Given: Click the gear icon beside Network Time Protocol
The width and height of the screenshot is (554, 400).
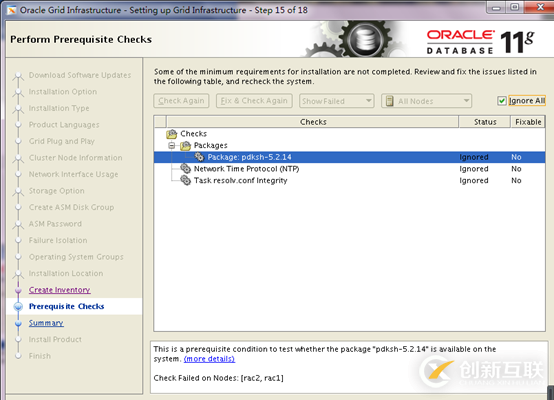Looking at the screenshot, I should [185, 169].
